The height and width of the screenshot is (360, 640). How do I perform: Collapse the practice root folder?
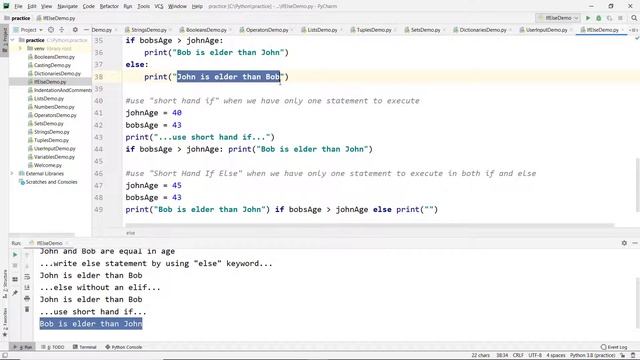(x=13, y=40)
